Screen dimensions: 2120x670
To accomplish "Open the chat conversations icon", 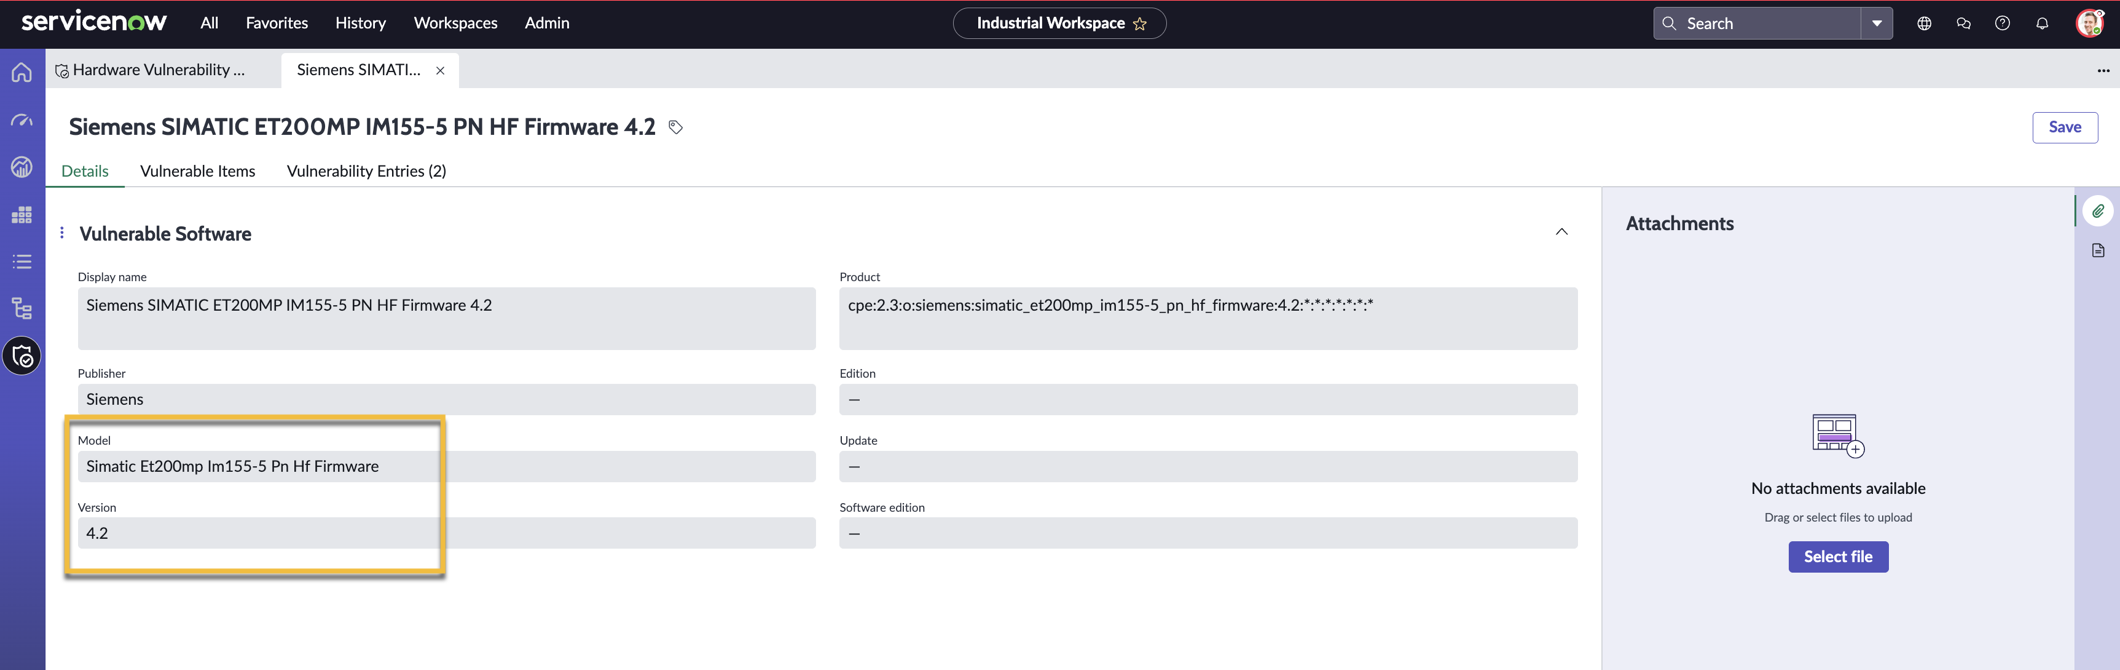I will (1963, 23).
